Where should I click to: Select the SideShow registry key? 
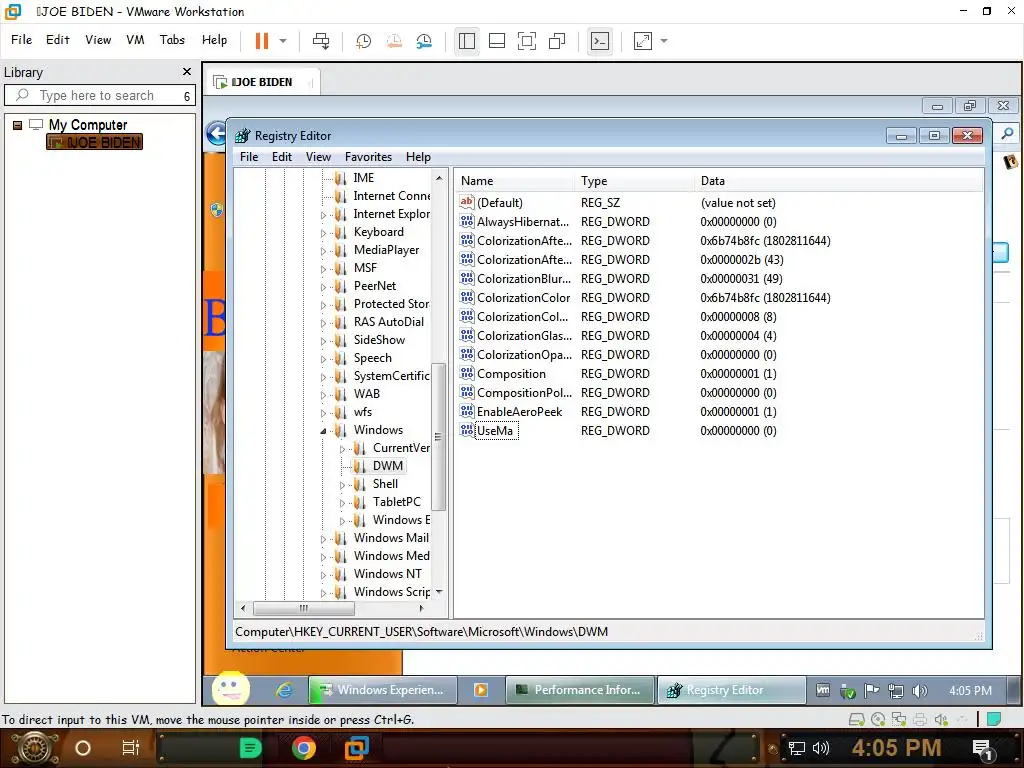tap(379, 340)
